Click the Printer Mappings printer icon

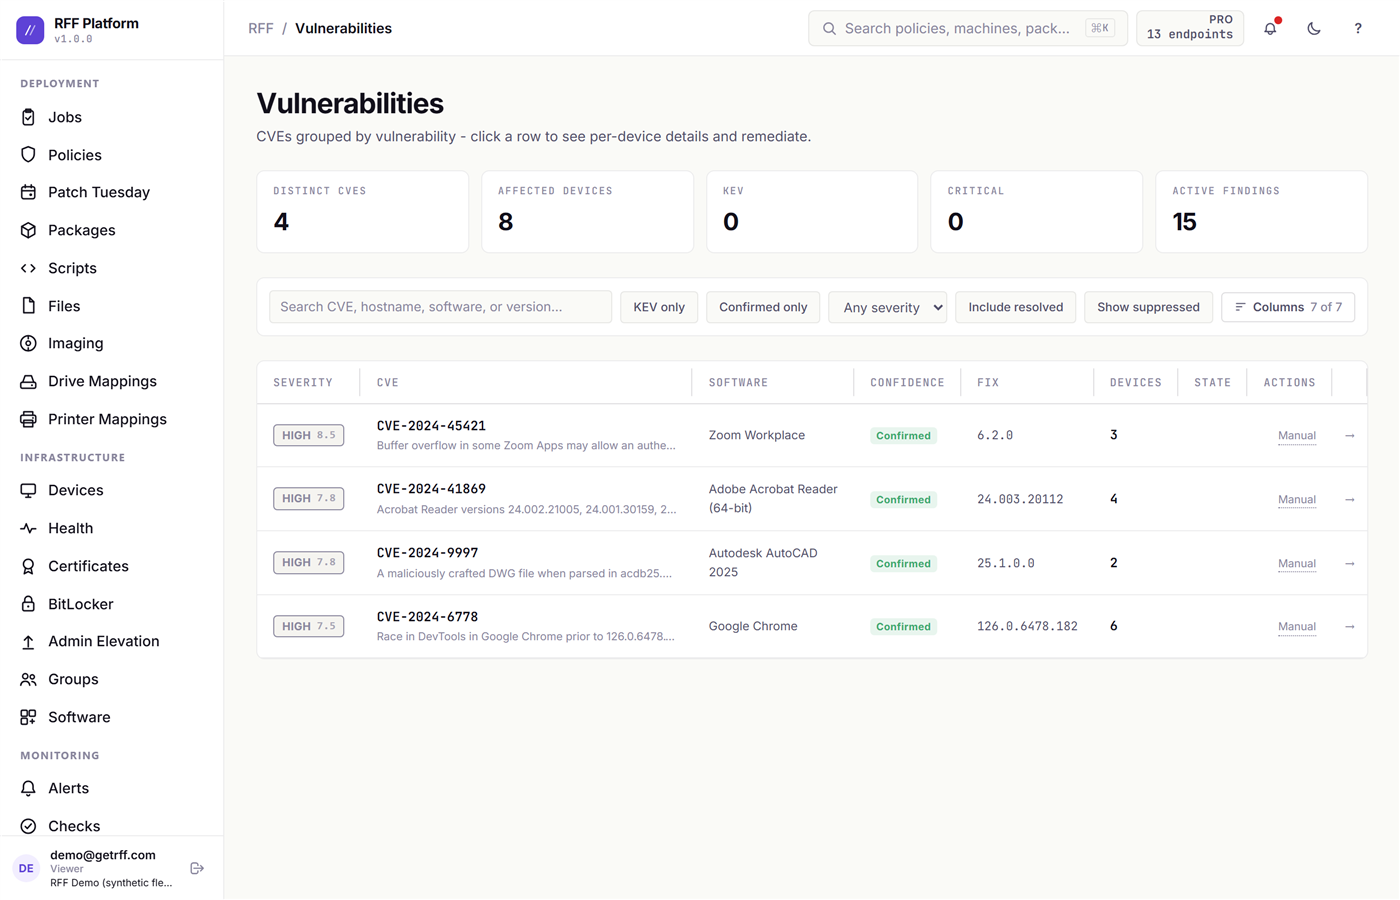28,419
